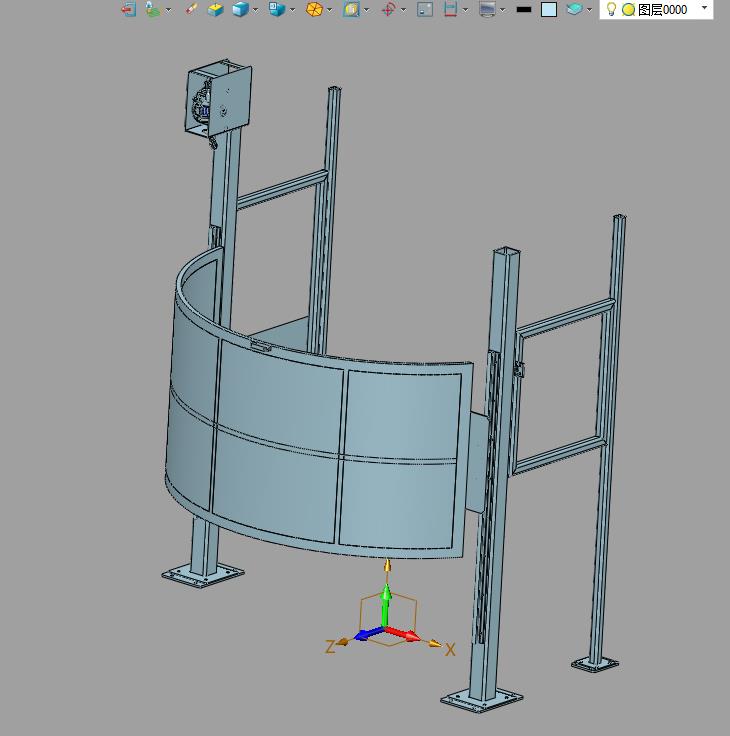
Task: Click the light blue face color swatch
Action: pyautogui.click(x=549, y=9)
